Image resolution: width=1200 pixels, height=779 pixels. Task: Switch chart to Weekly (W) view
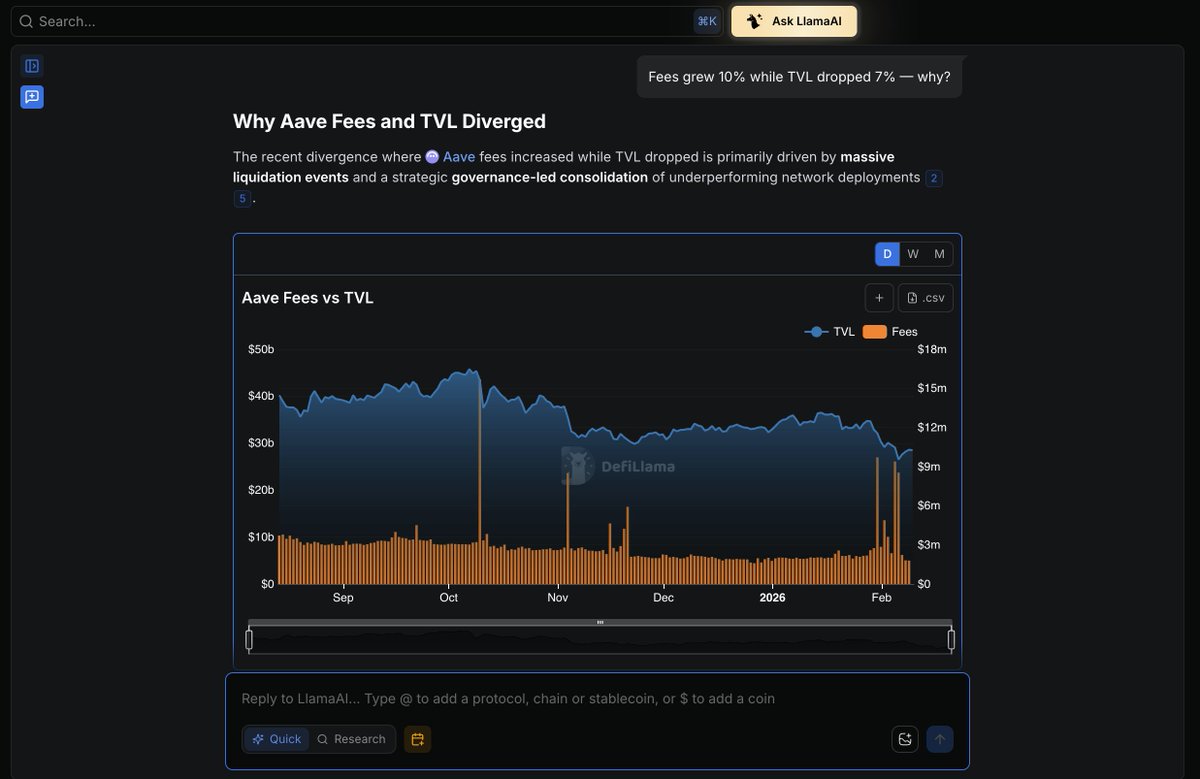(x=913, y=254)
